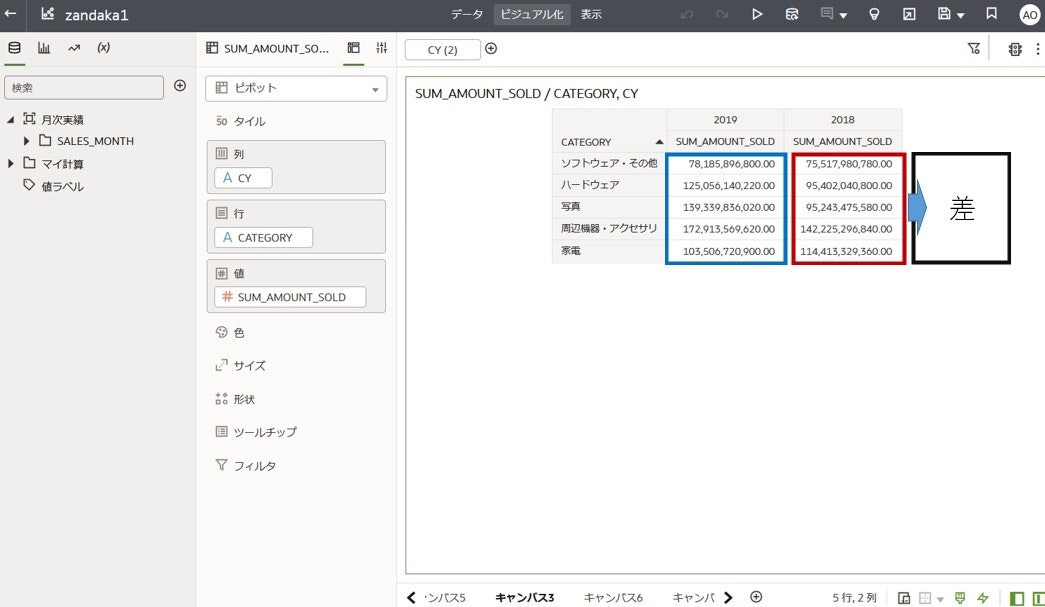The image size is (1045, 607).
Task: Switch to the データ tab
Action: [x=467, y=14]
